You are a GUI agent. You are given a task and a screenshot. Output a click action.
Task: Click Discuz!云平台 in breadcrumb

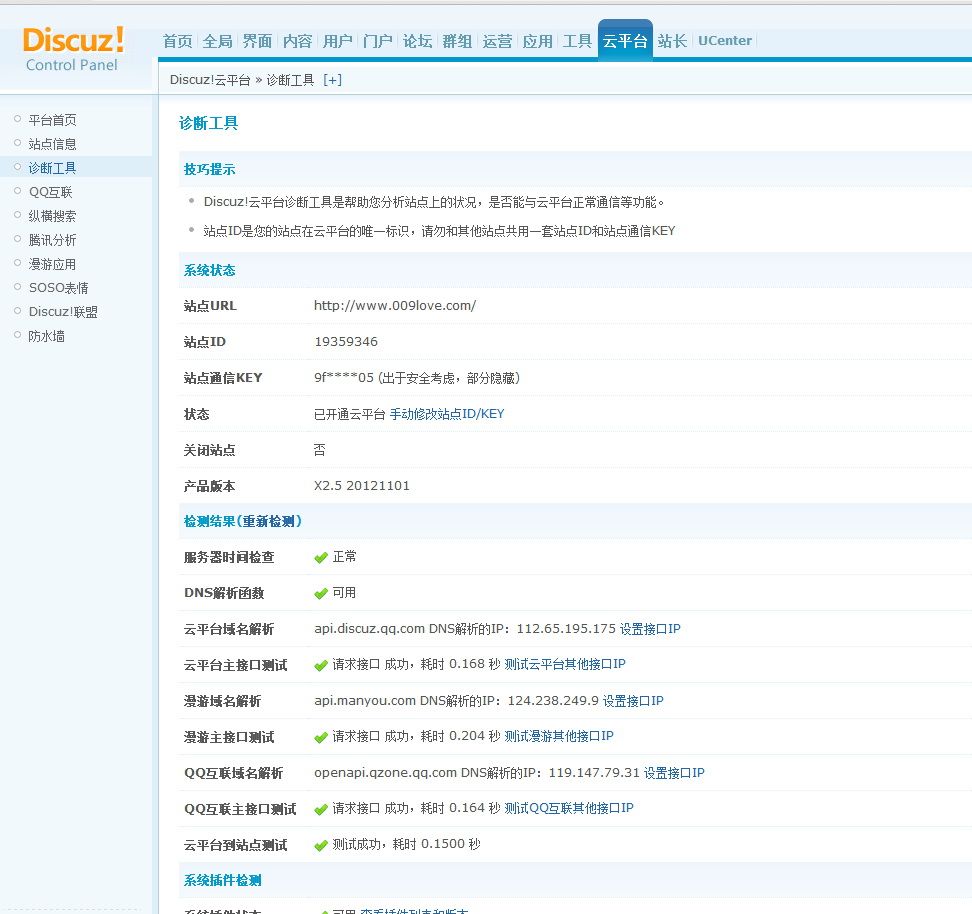(210, 80)
